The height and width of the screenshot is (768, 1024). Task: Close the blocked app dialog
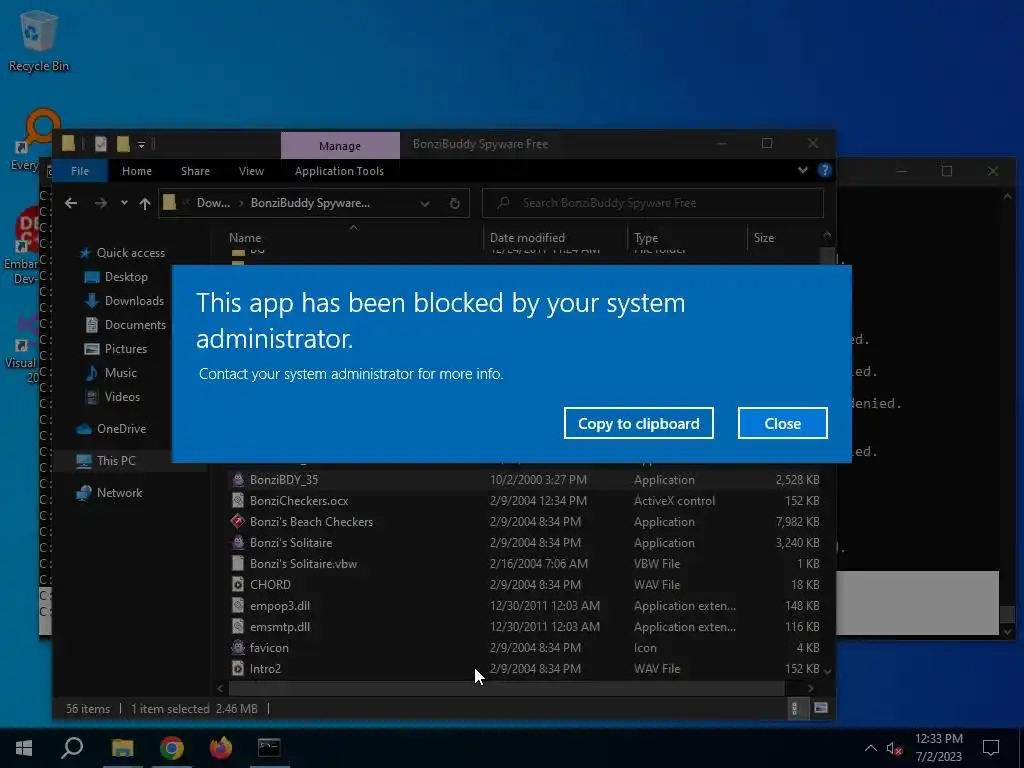coord(782,423)
